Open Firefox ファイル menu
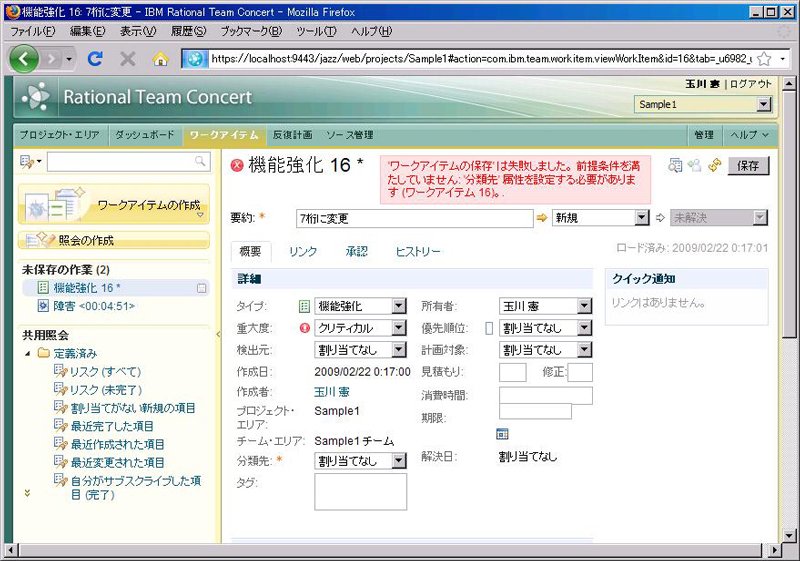Image resolution: width=800 pixels, height=561 pixels. click(x=33, y=31)
